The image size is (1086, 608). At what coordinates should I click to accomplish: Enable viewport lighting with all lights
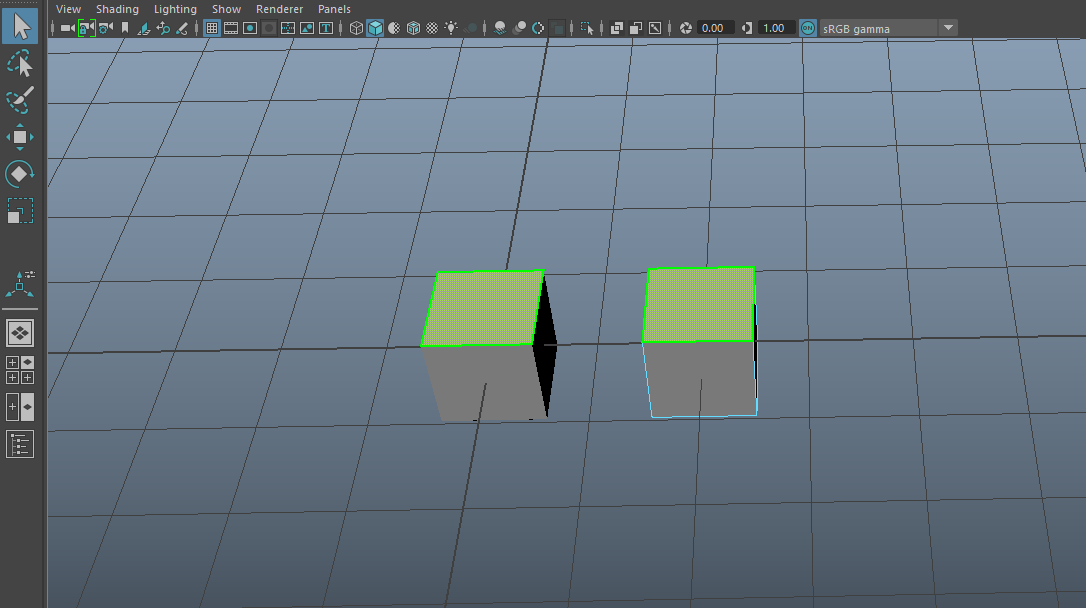click(x=451, y=28)
